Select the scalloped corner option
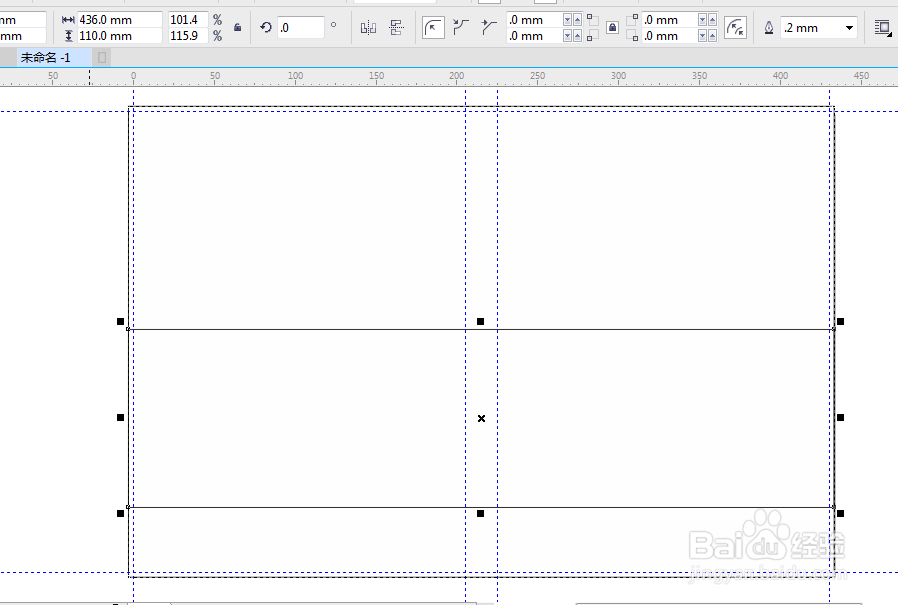The width and height of the screenshot is (898, 605). point(461,28)
